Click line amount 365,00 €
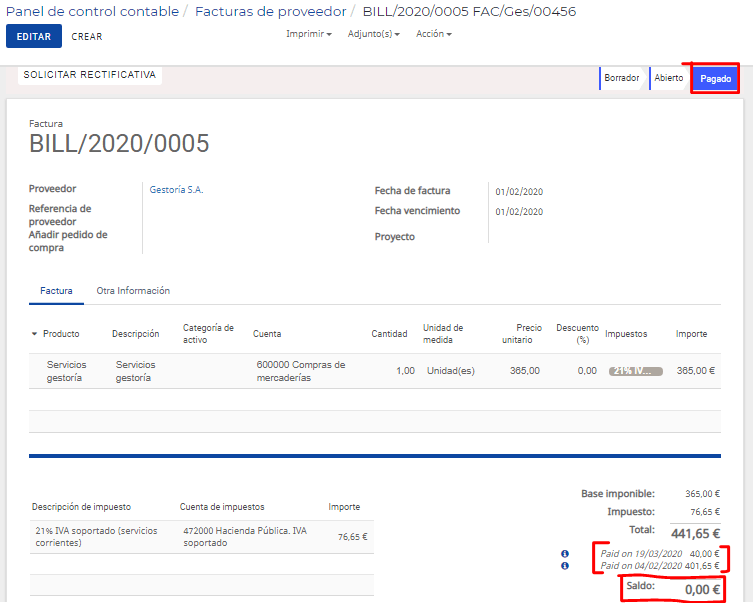Screen dimensions: 753x603 coord(695,371)
